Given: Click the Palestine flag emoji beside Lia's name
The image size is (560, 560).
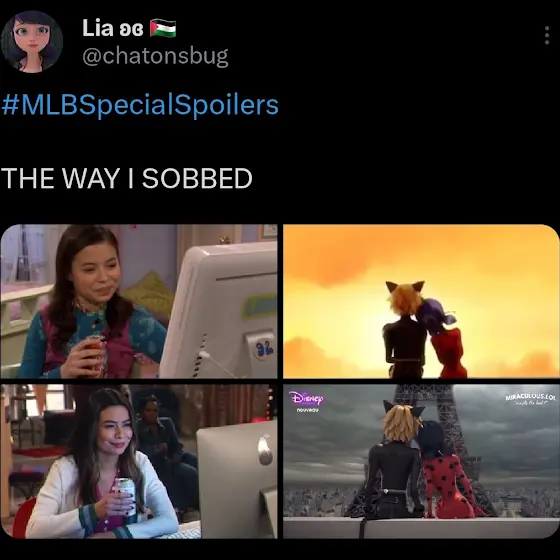Looking at the screenshot, I should 163,28.
